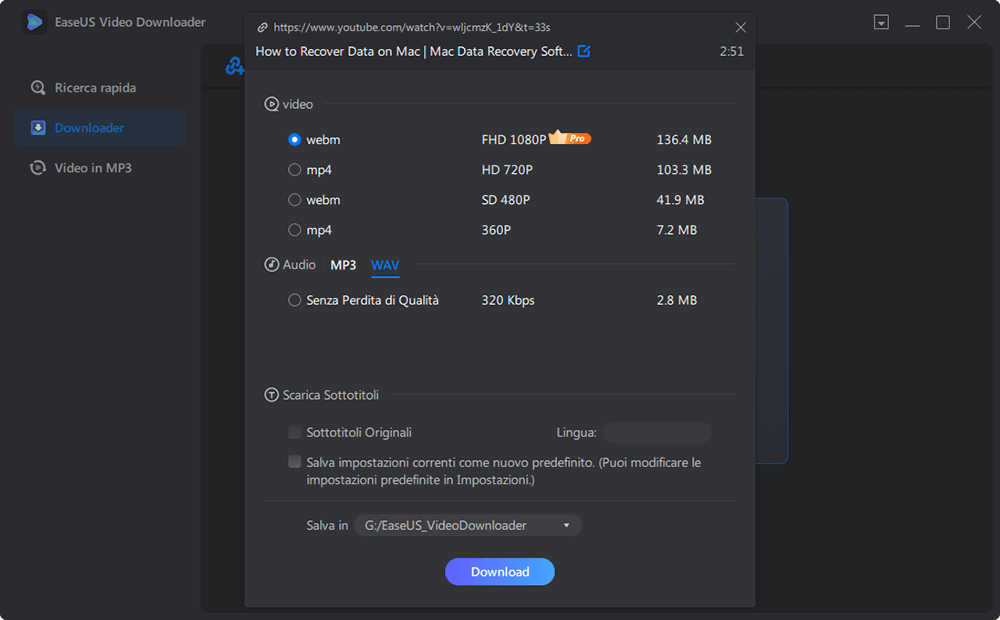Open the Lingua selection field
Image resolution: width=1000 pixels, height=620 pixels.
pos(656,431)
